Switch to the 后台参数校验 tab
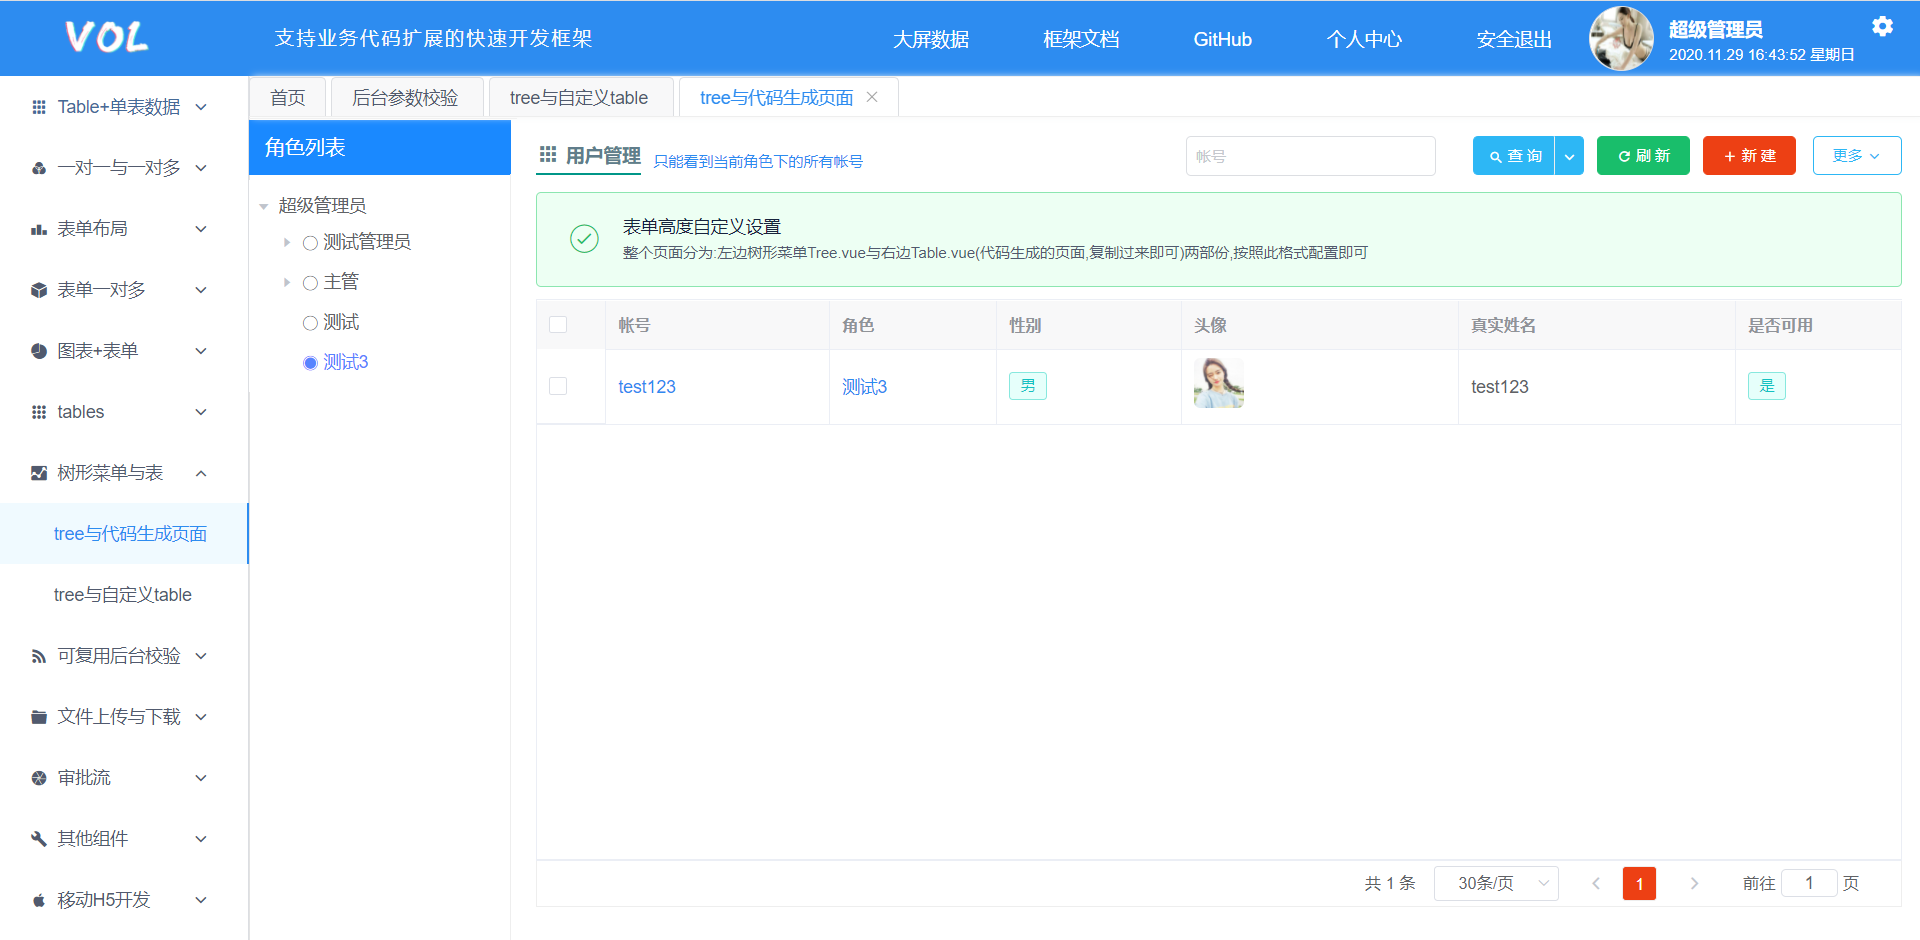This screenshot has height=940, width=1920. (405, 98)
